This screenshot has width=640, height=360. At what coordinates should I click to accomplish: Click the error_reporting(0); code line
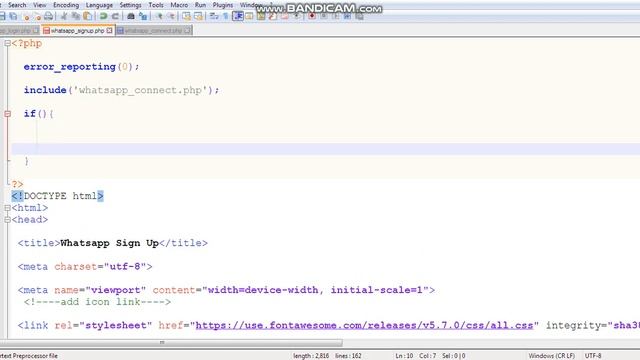click(81, 67)
